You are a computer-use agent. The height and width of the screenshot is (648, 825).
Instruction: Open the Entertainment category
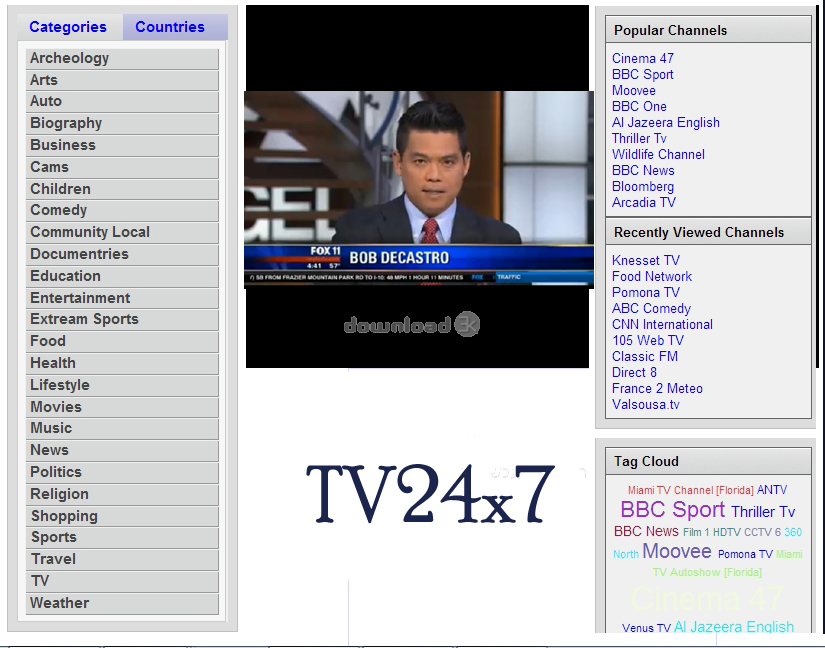point(122,298)
